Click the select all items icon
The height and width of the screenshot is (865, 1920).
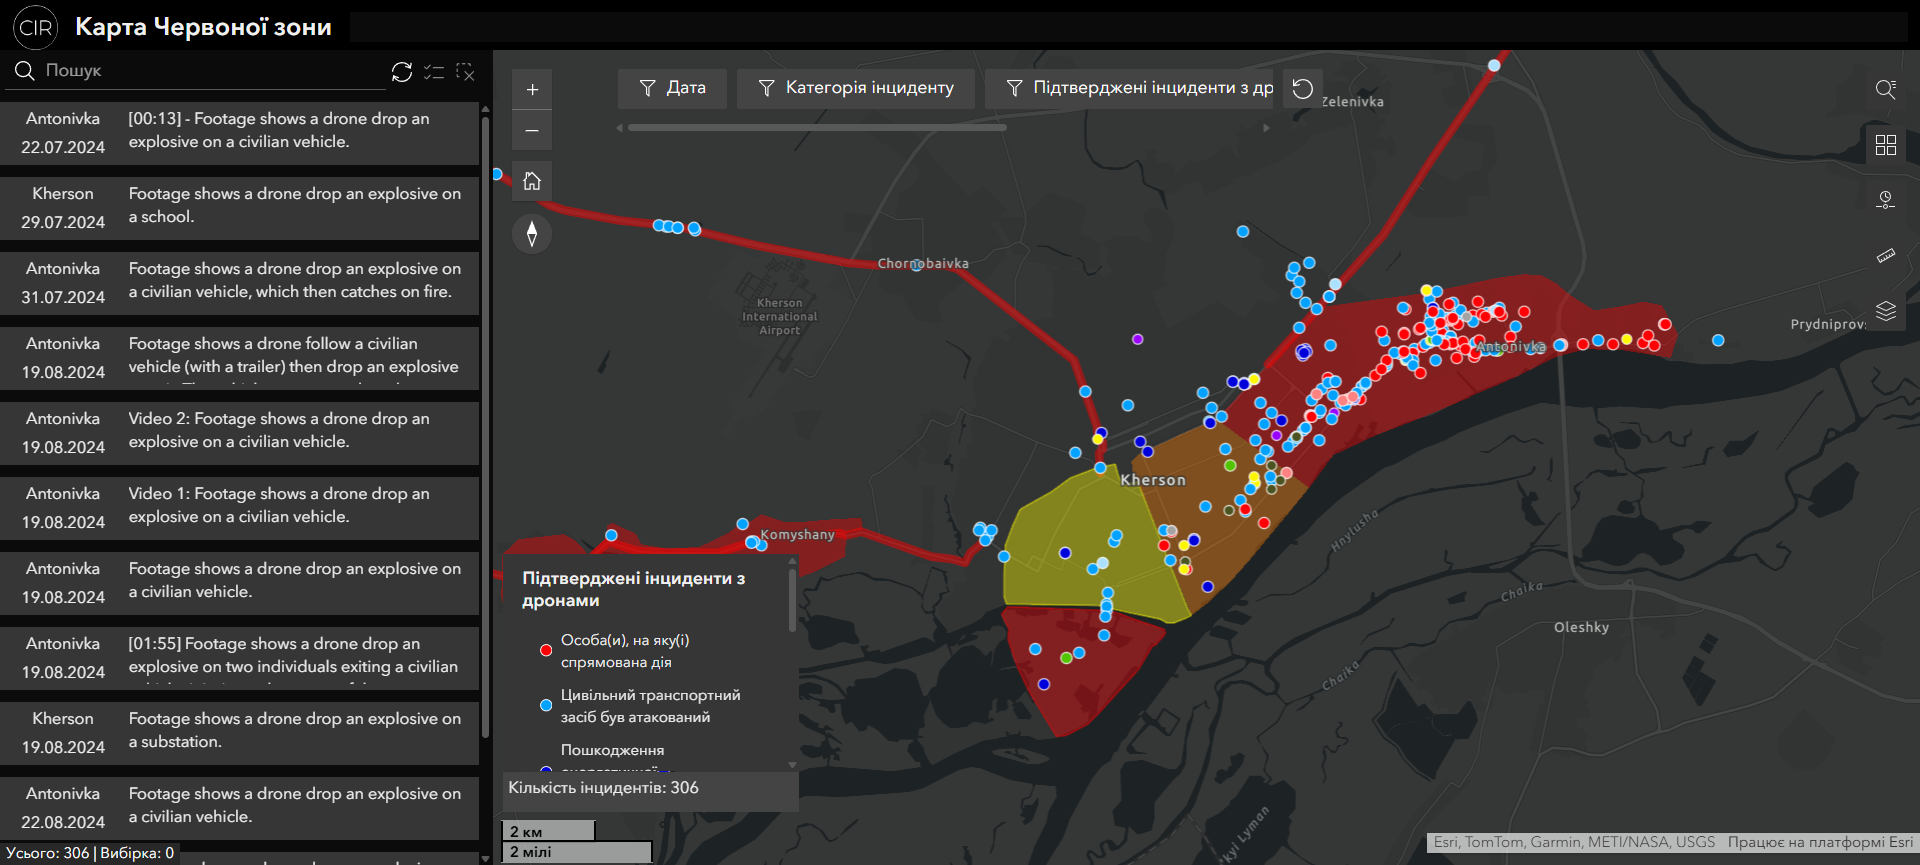pos(434,72)
